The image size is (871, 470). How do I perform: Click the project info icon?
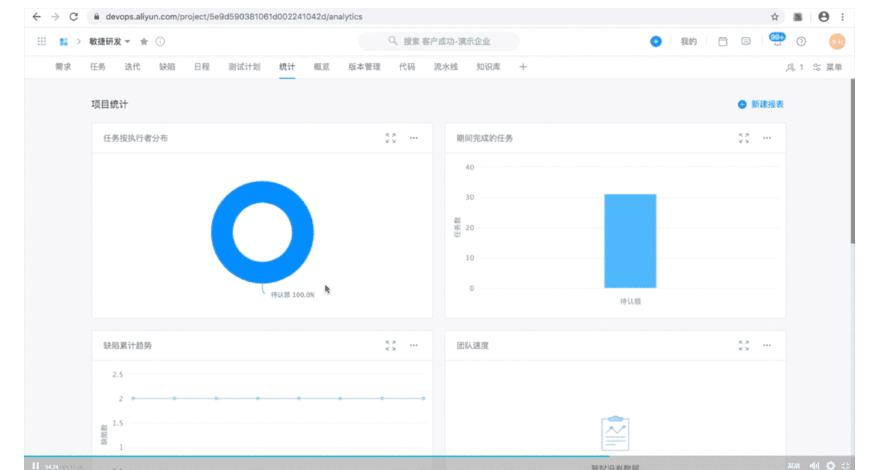[x=160, y=41]
